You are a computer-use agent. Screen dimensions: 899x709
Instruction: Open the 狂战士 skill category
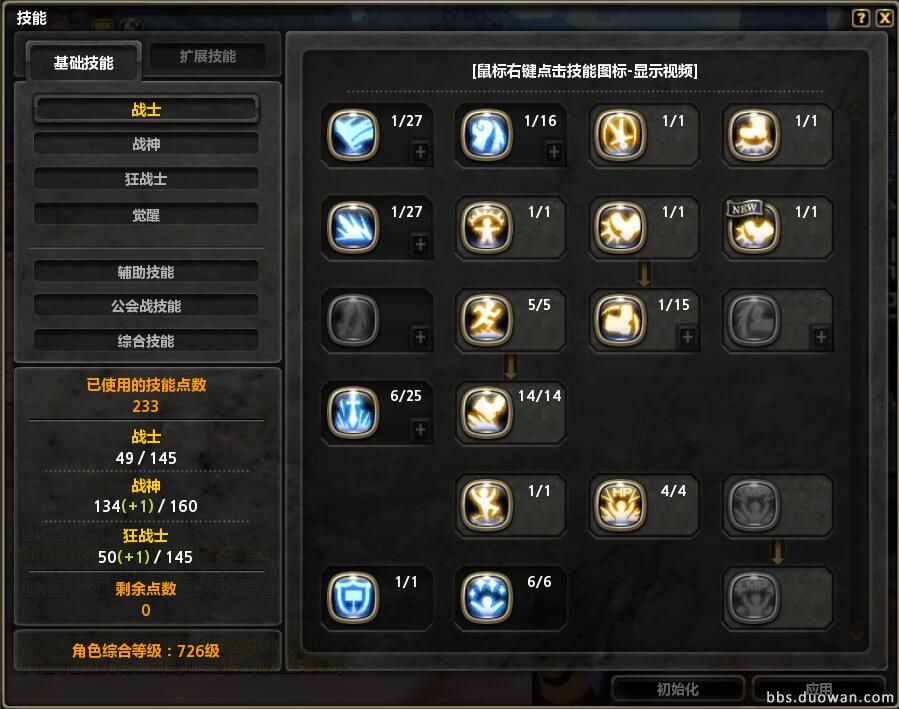(146, 179)
